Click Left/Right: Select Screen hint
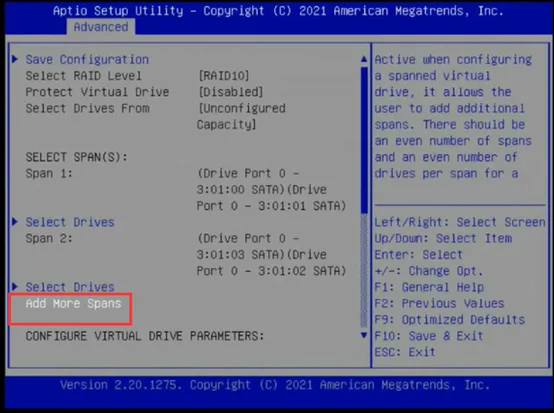The height and width of the screenshot is (413, 554). (460, 222)
